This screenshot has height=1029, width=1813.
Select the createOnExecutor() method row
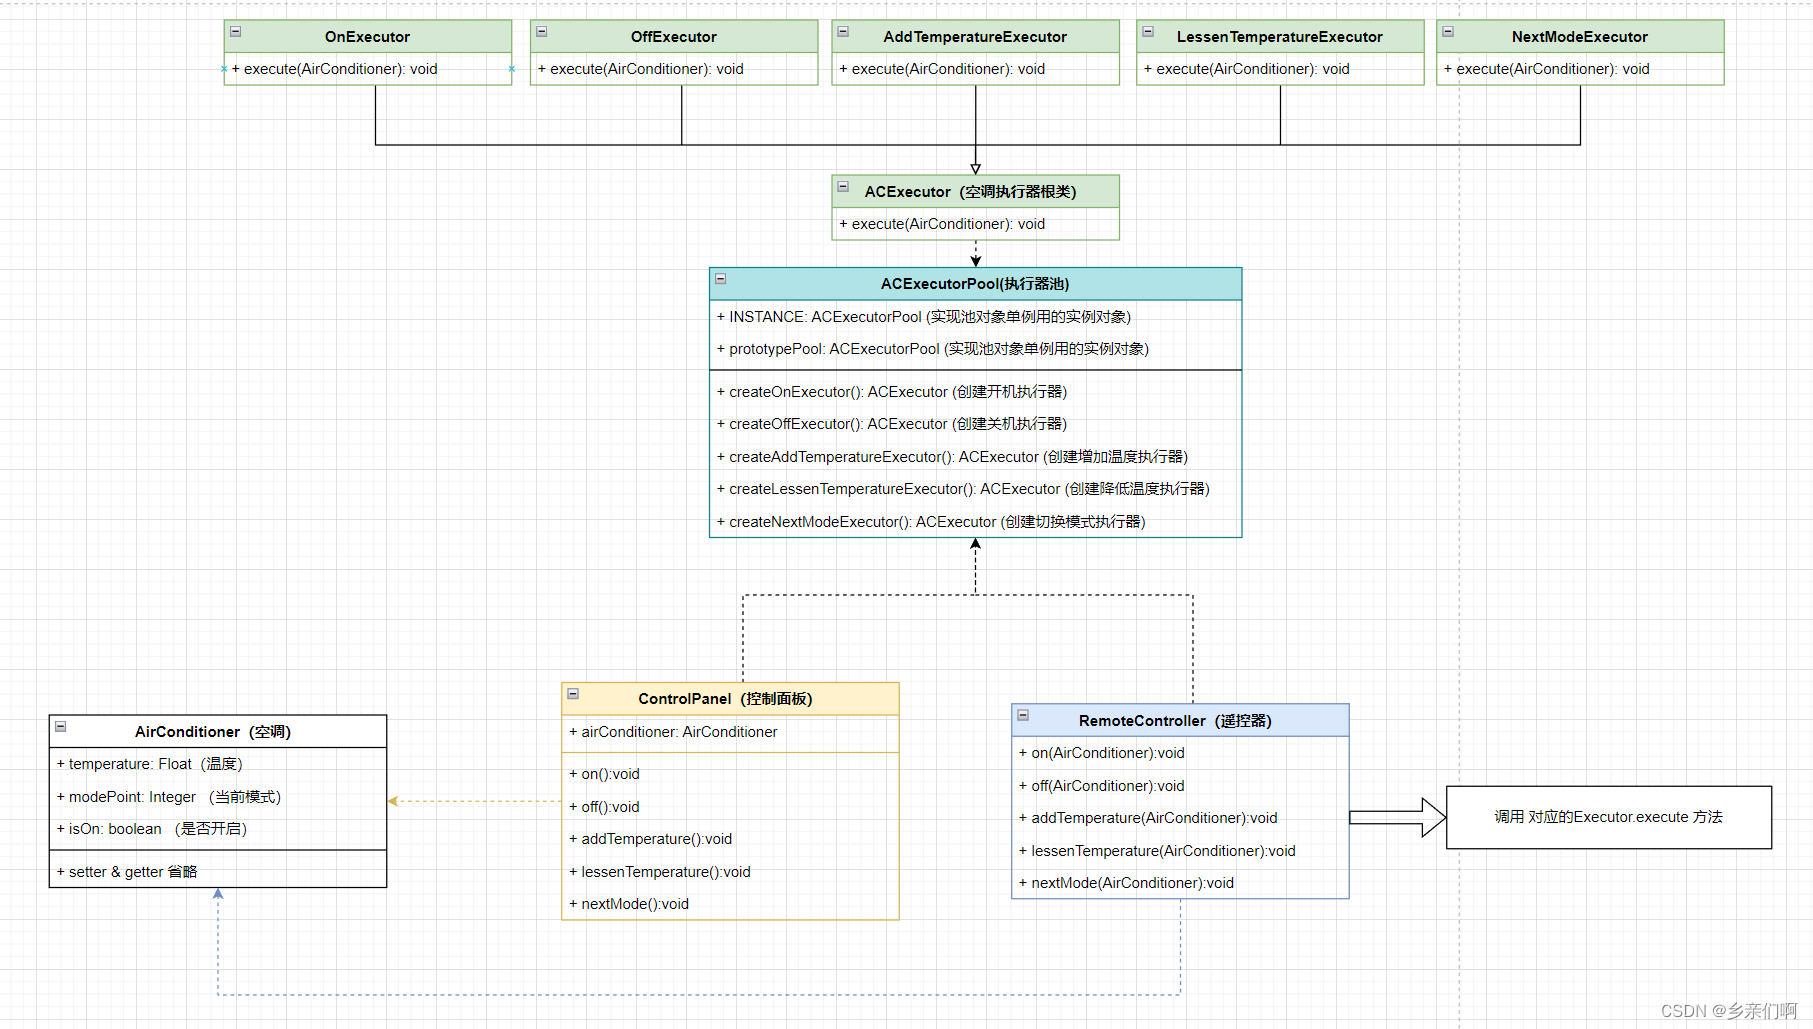(976, 392)
